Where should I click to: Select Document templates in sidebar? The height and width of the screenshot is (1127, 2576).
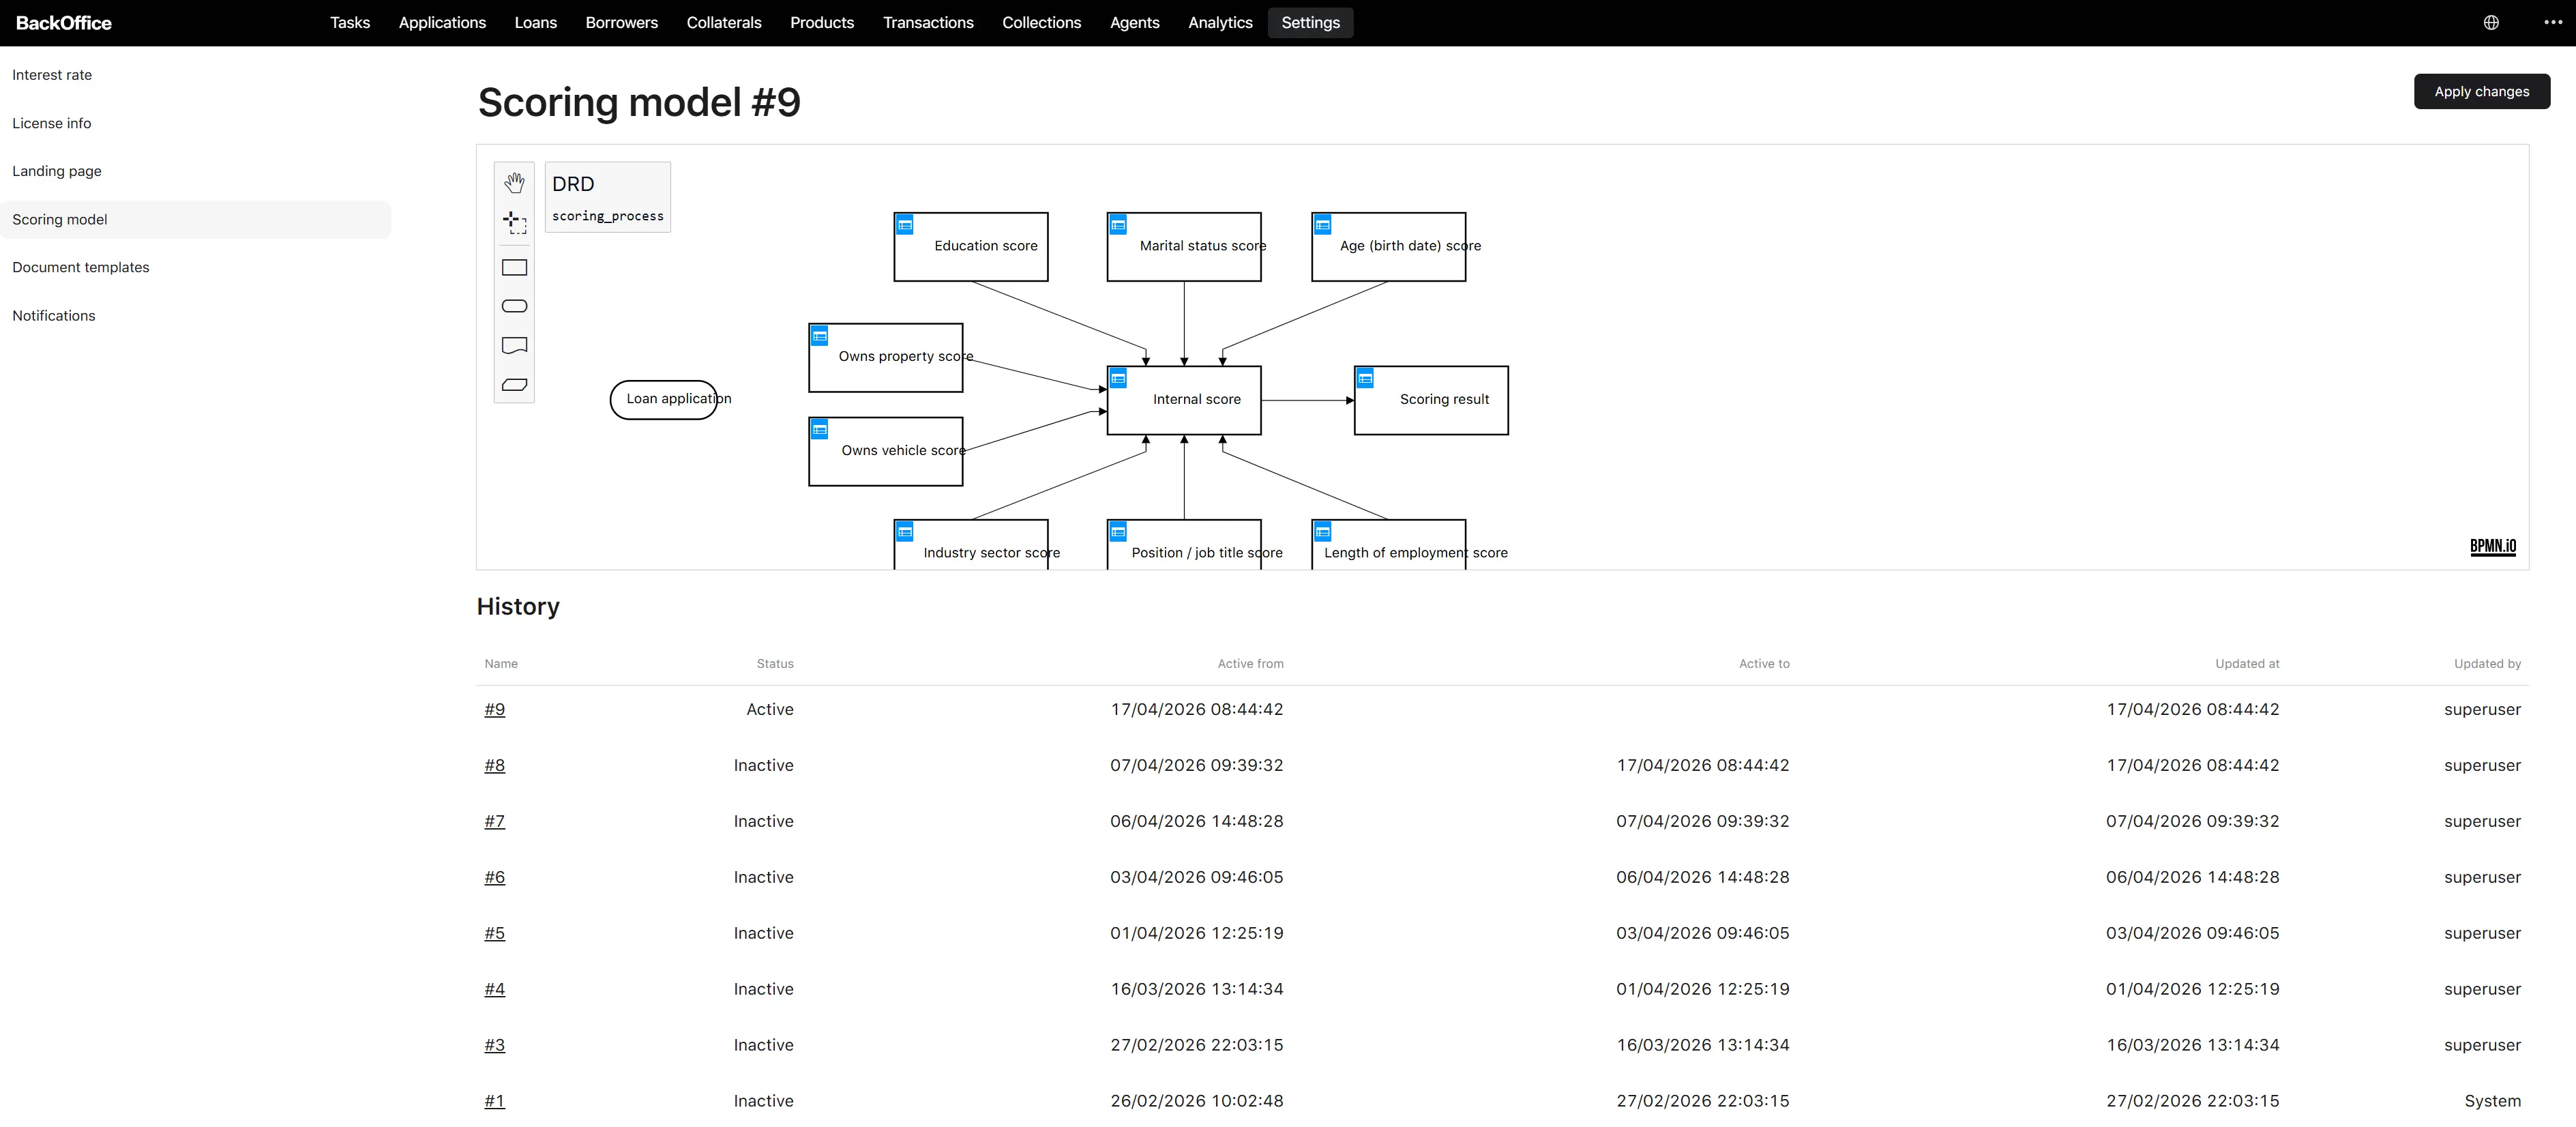click(x=81, y=267)
